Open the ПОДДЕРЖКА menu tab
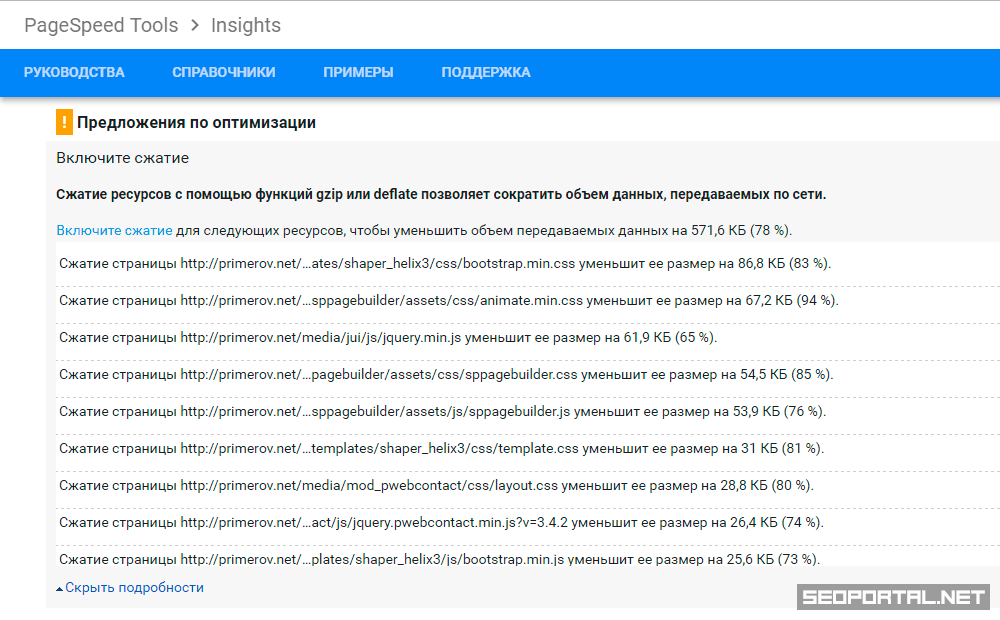 [x=485, y=72]
